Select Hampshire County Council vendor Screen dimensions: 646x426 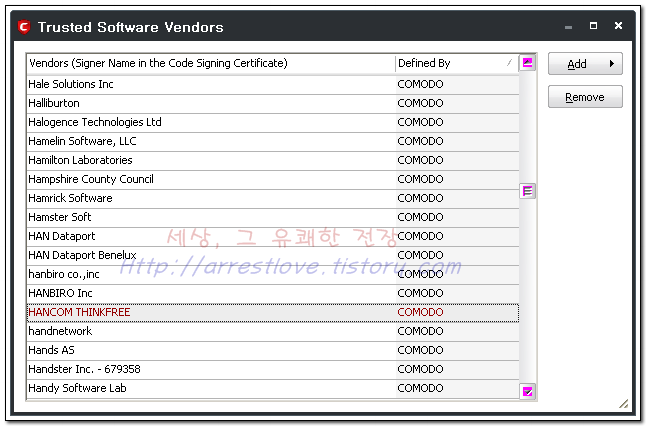point(273,179)
